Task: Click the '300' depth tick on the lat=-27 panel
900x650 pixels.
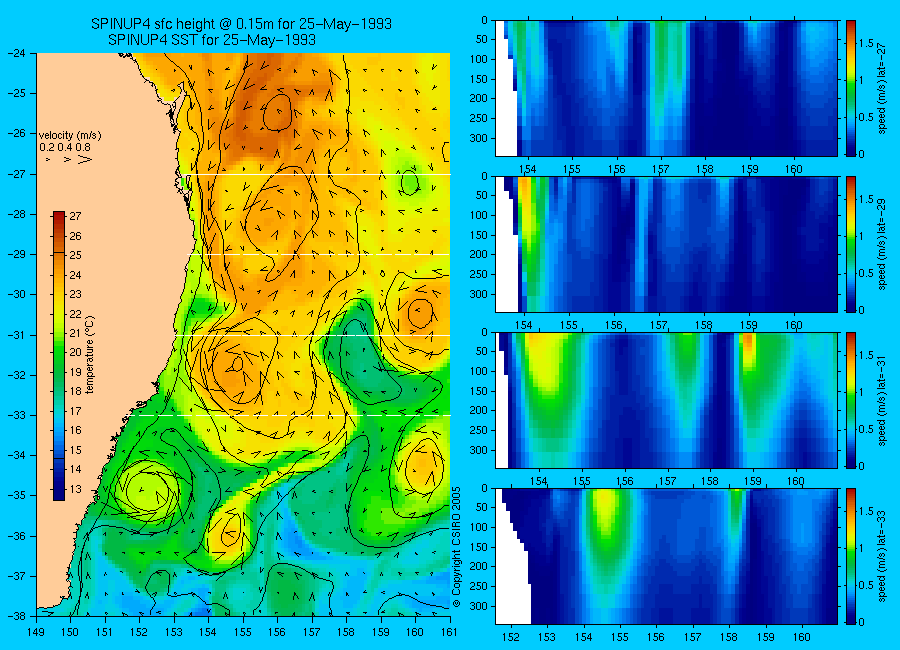Action: pos(479,138)
